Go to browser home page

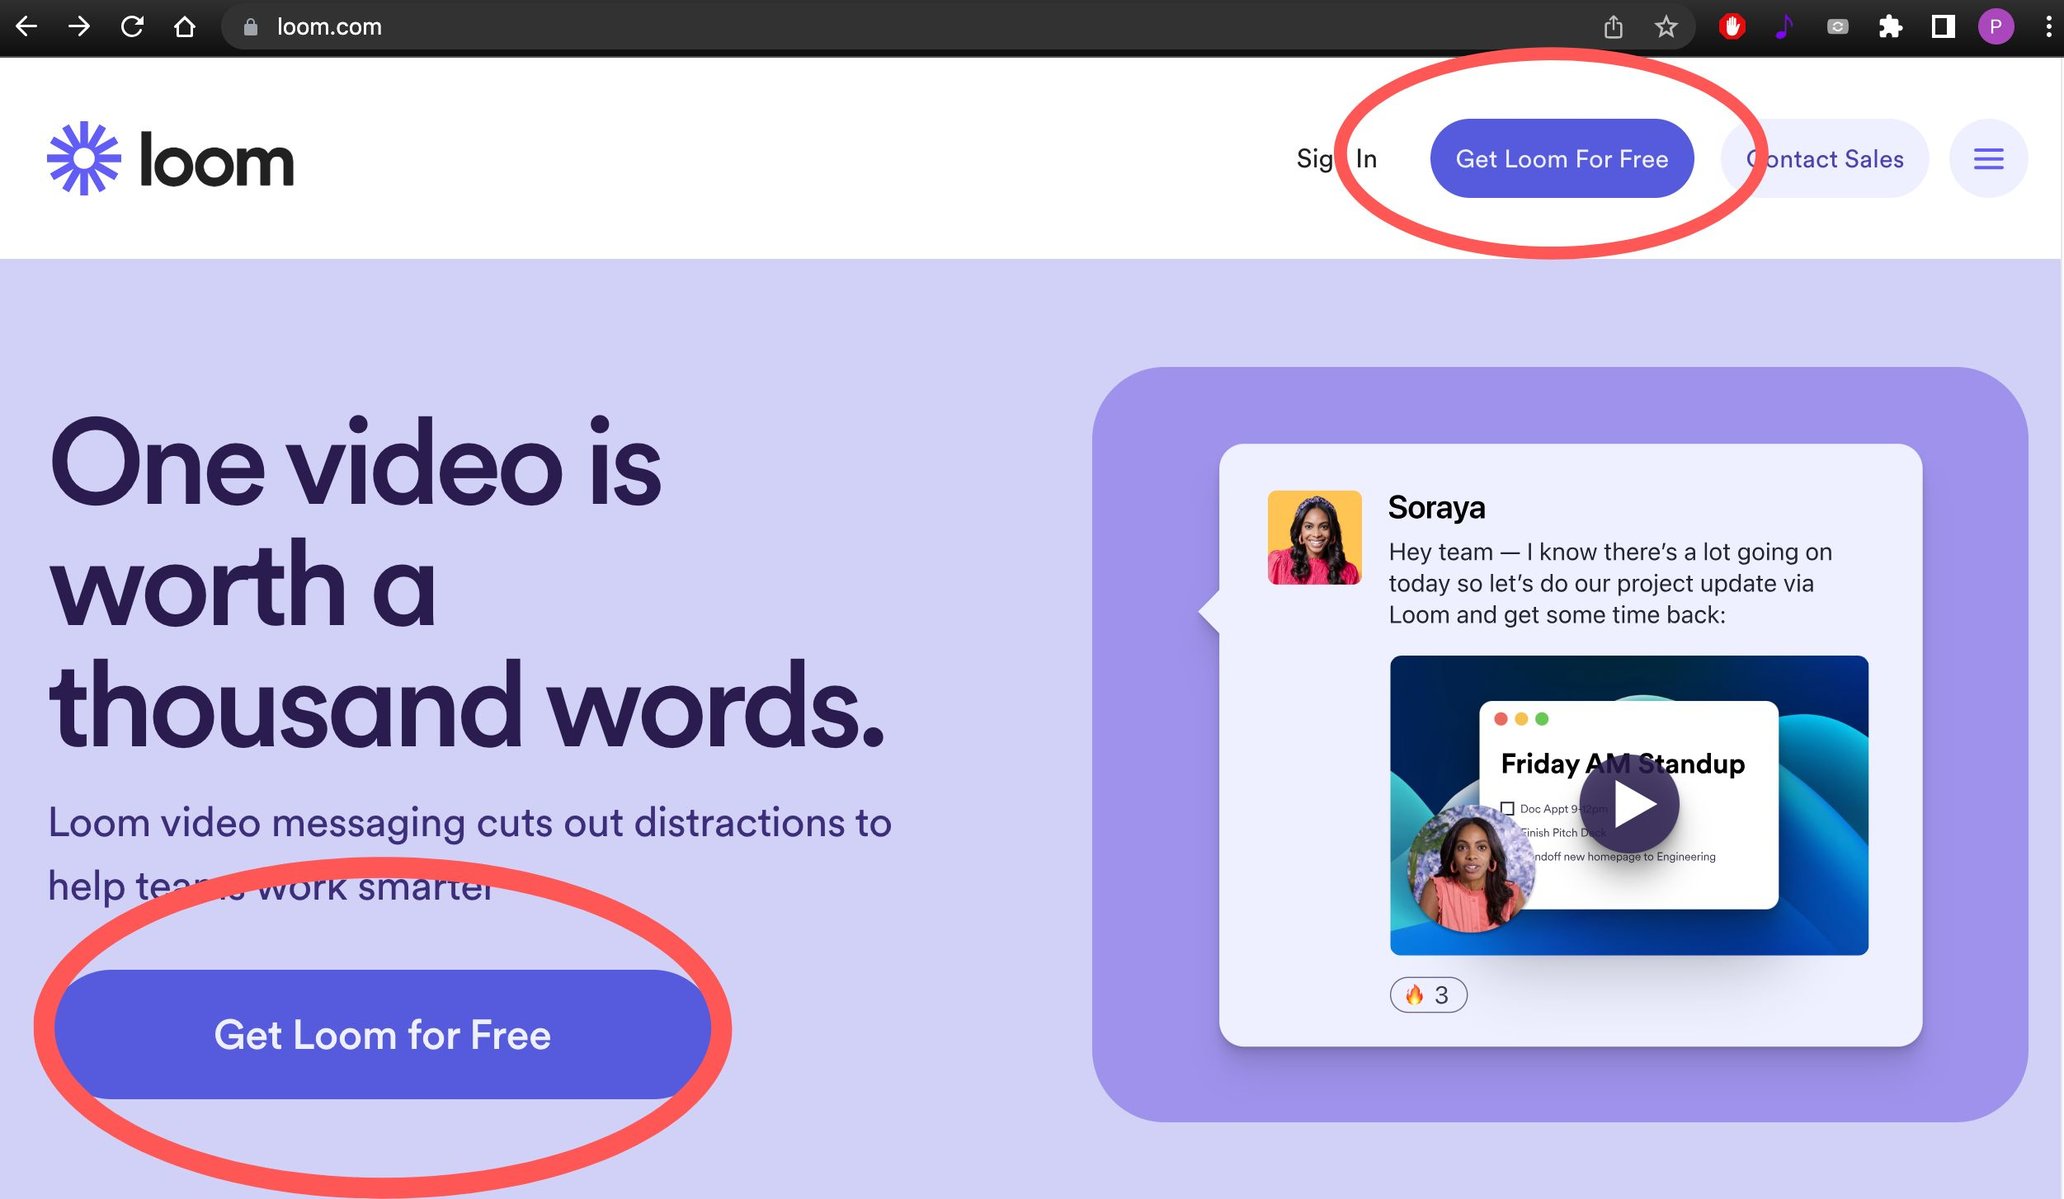tap(184, 26)
